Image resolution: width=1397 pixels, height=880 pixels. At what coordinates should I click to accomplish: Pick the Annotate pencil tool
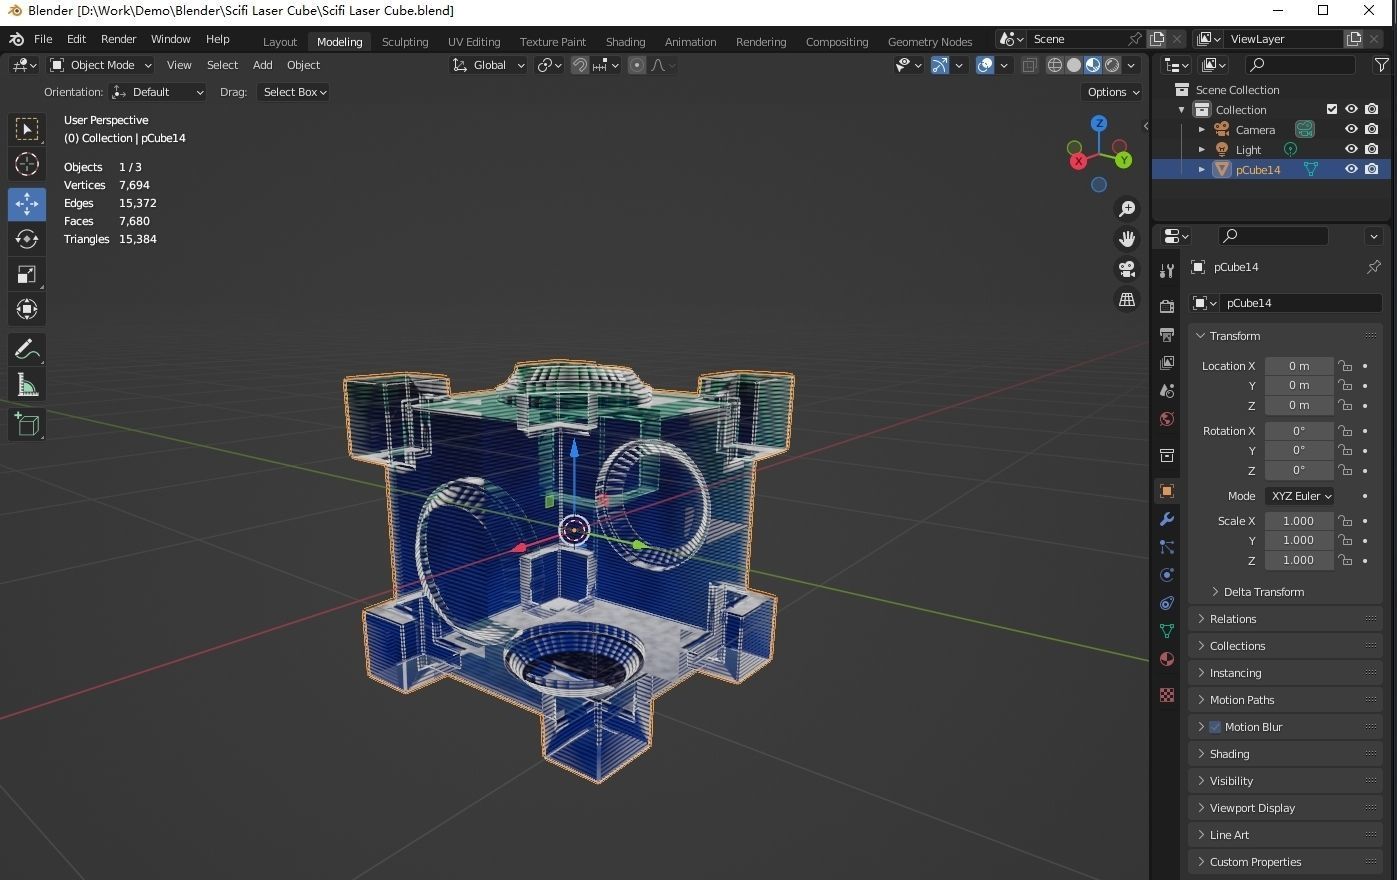click(x=27, y=349)
